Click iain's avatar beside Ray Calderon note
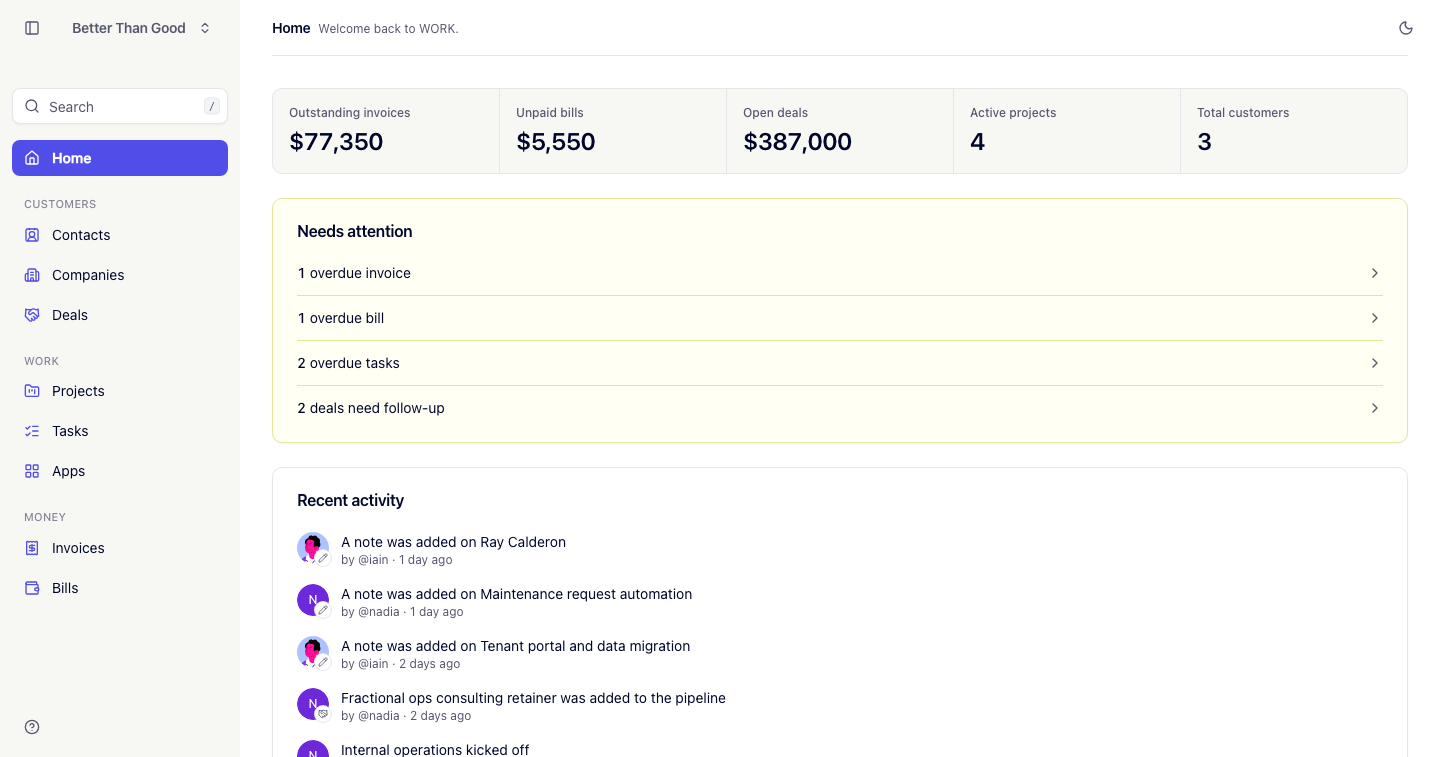The height and width of the screenshot is (757, 1440). coord(313,548)
